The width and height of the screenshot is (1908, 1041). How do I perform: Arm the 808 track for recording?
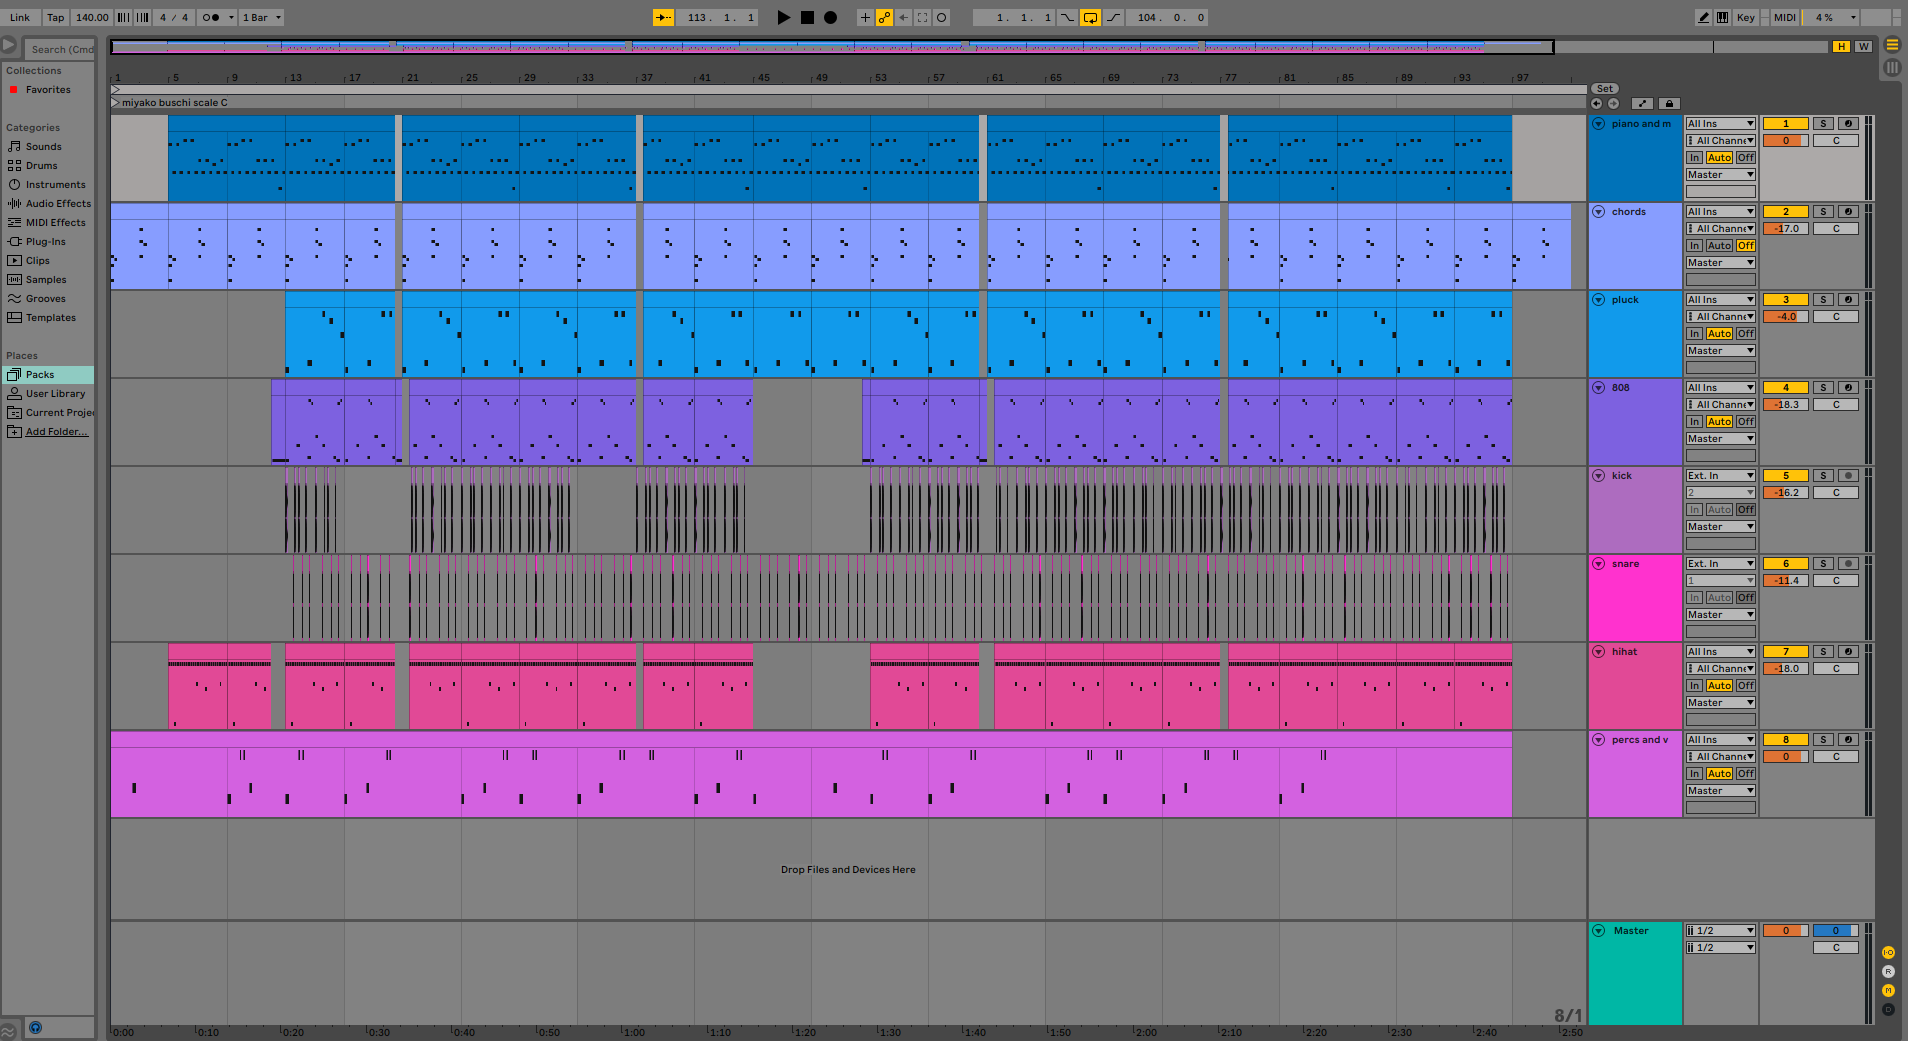[x=1848, y=388]
